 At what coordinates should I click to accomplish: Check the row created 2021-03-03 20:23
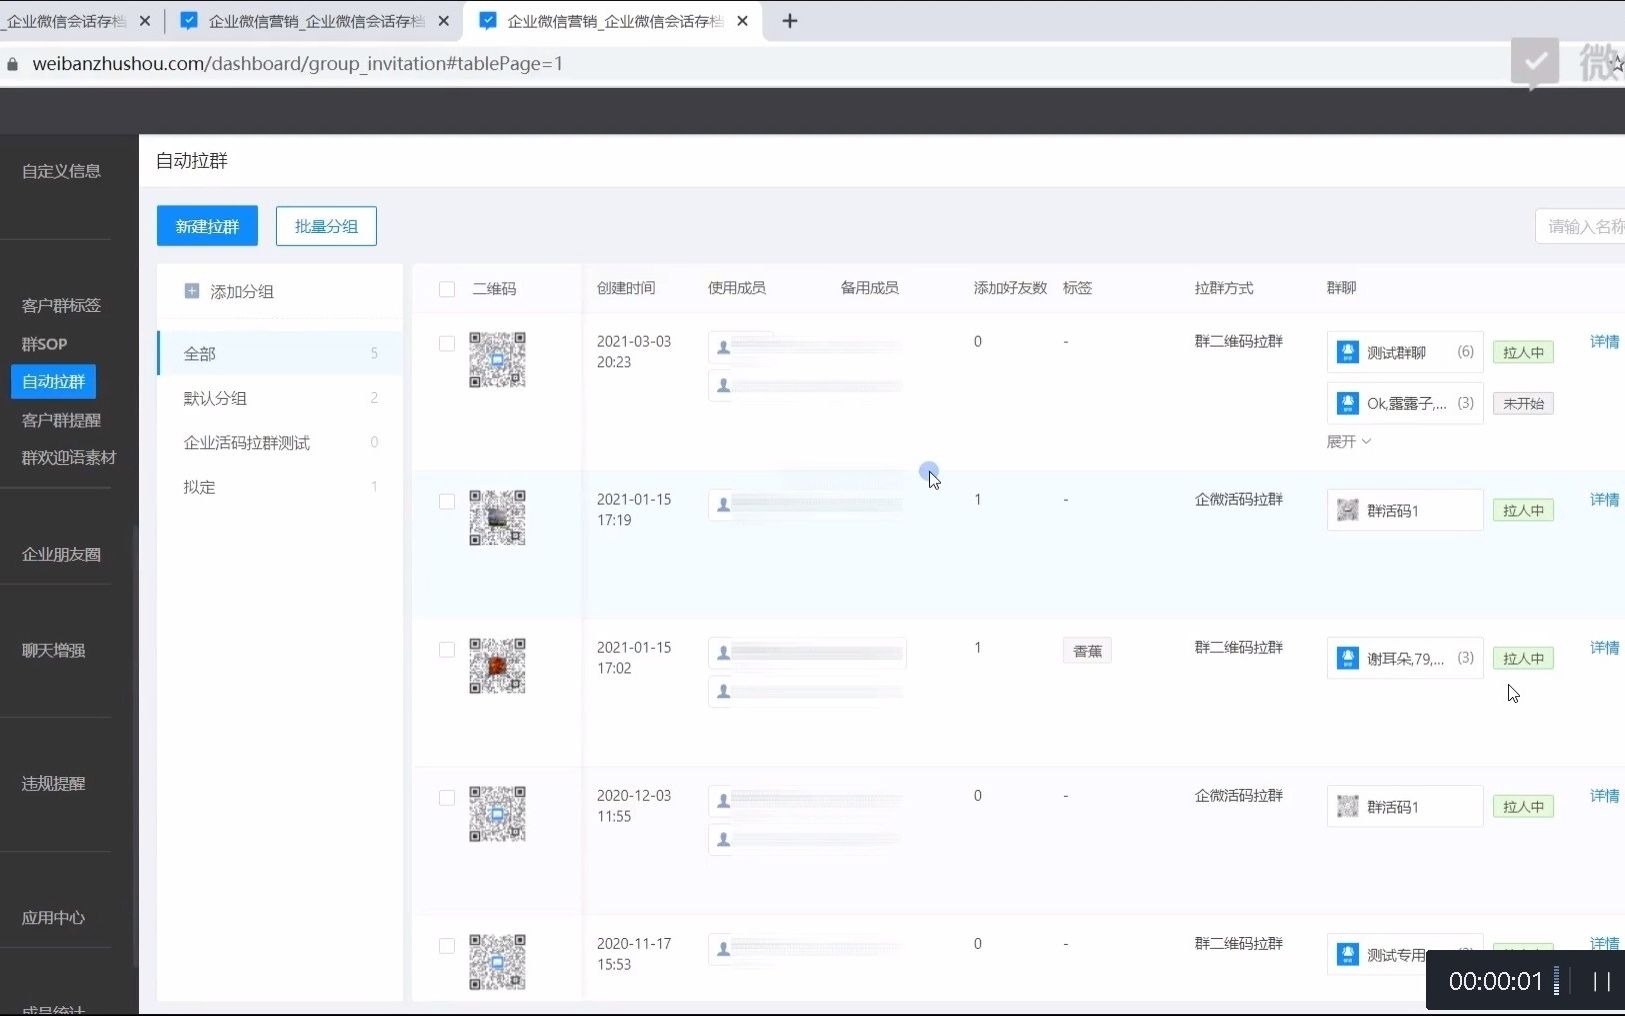tap(447, 343)
